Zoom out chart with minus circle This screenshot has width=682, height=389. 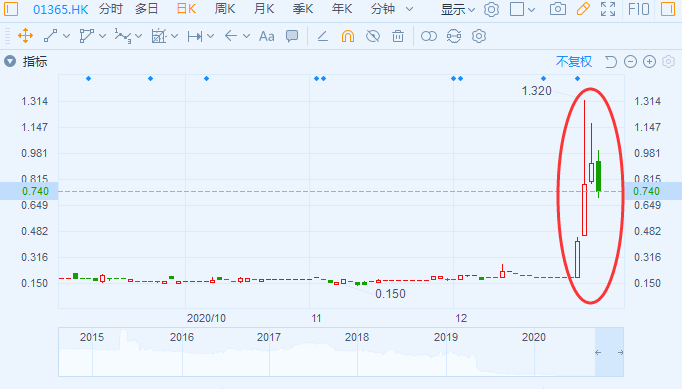630,62
